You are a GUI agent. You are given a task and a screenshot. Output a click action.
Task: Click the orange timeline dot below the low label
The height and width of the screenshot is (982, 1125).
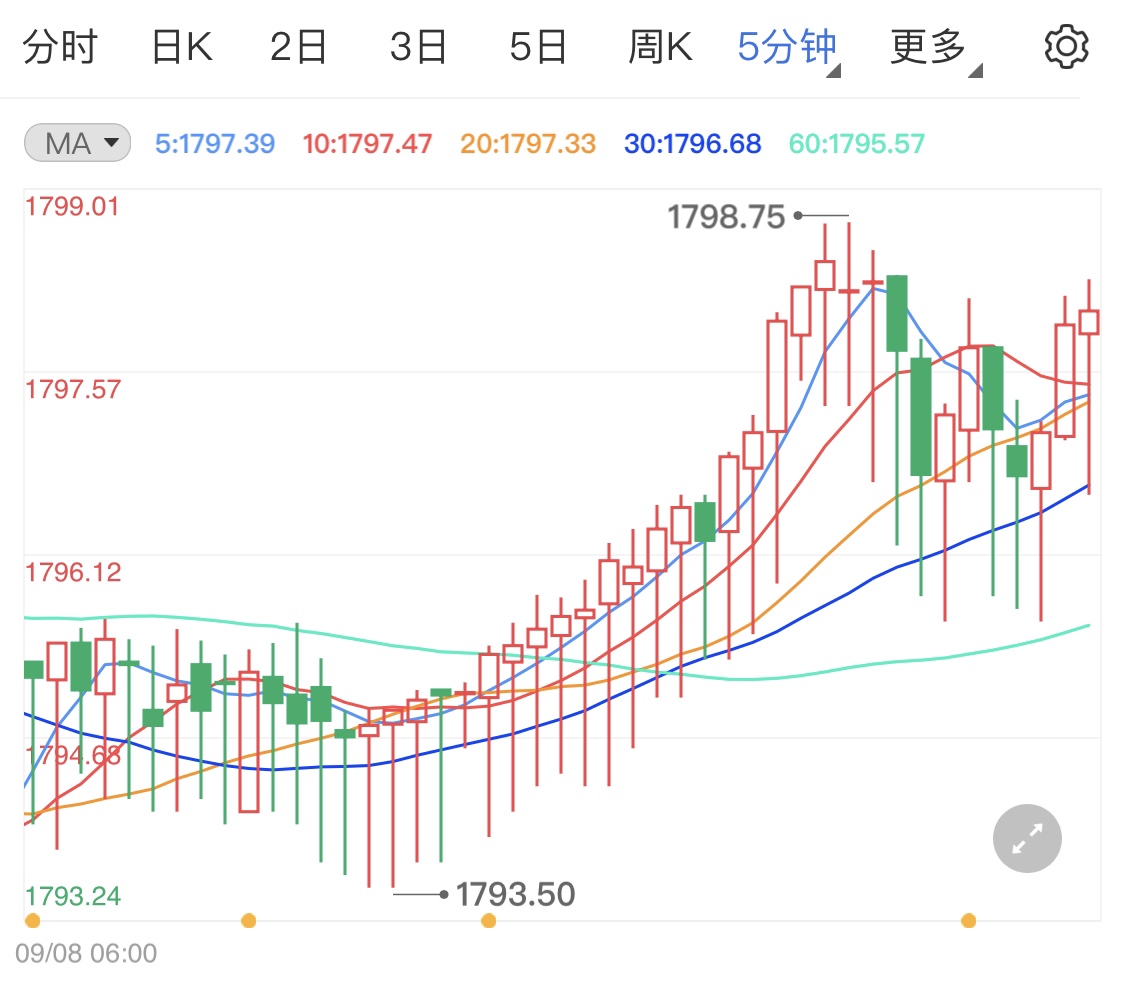(489, 920)
